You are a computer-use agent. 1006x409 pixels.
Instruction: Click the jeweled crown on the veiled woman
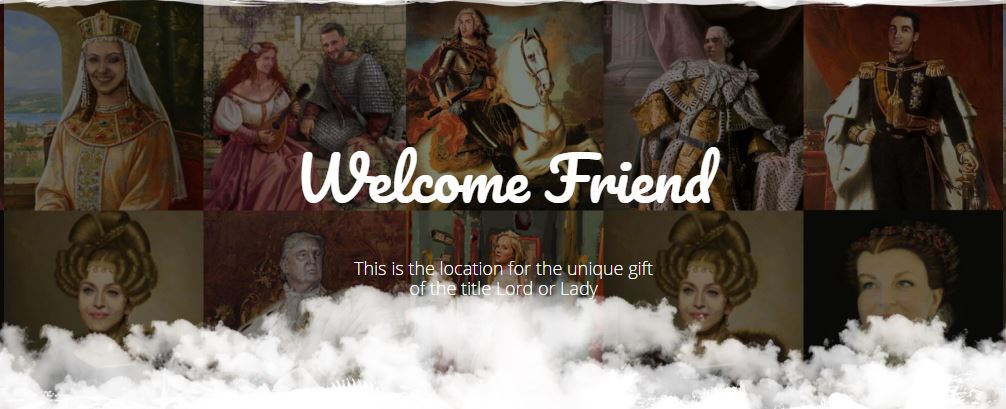click(x=108, y=27)
